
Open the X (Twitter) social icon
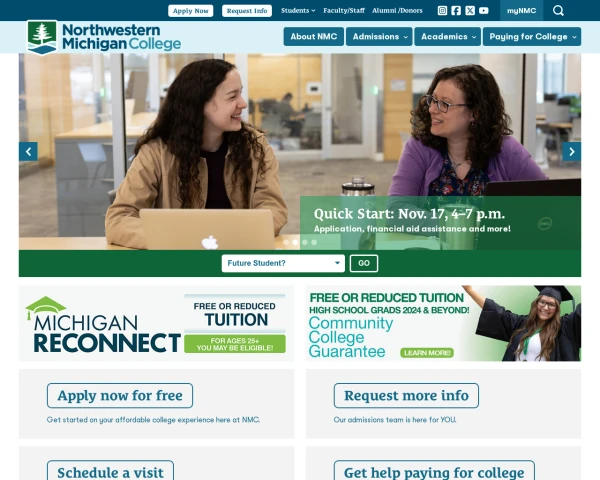click(470, 11)
